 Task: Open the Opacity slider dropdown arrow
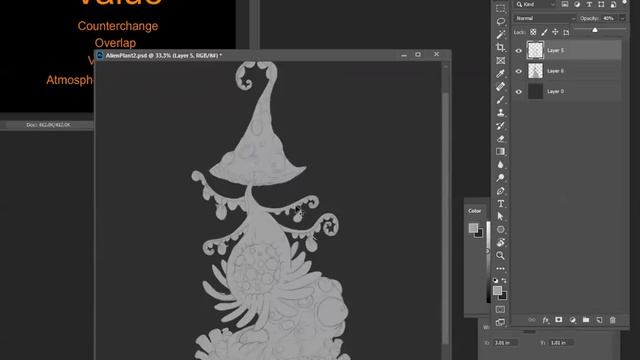(622, 18)
